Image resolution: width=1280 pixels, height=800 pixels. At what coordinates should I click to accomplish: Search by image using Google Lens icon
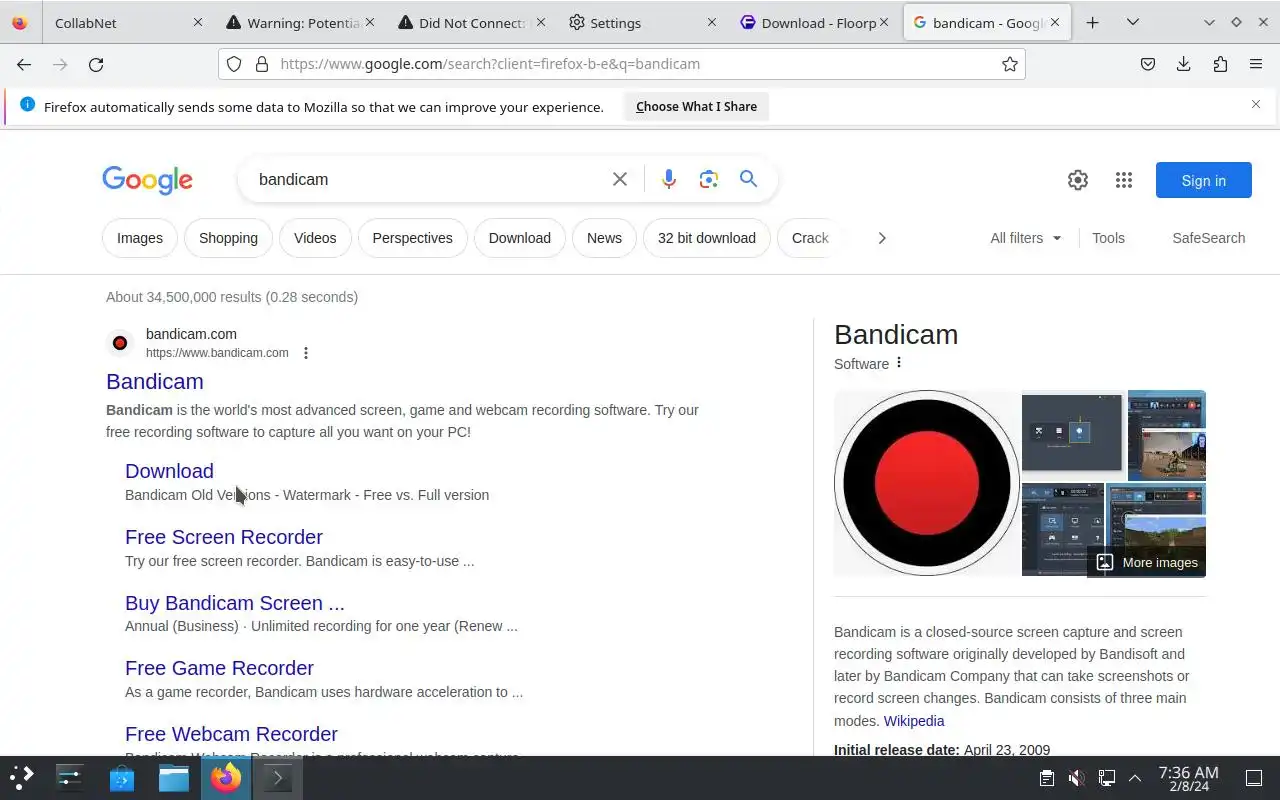[709, 179]
